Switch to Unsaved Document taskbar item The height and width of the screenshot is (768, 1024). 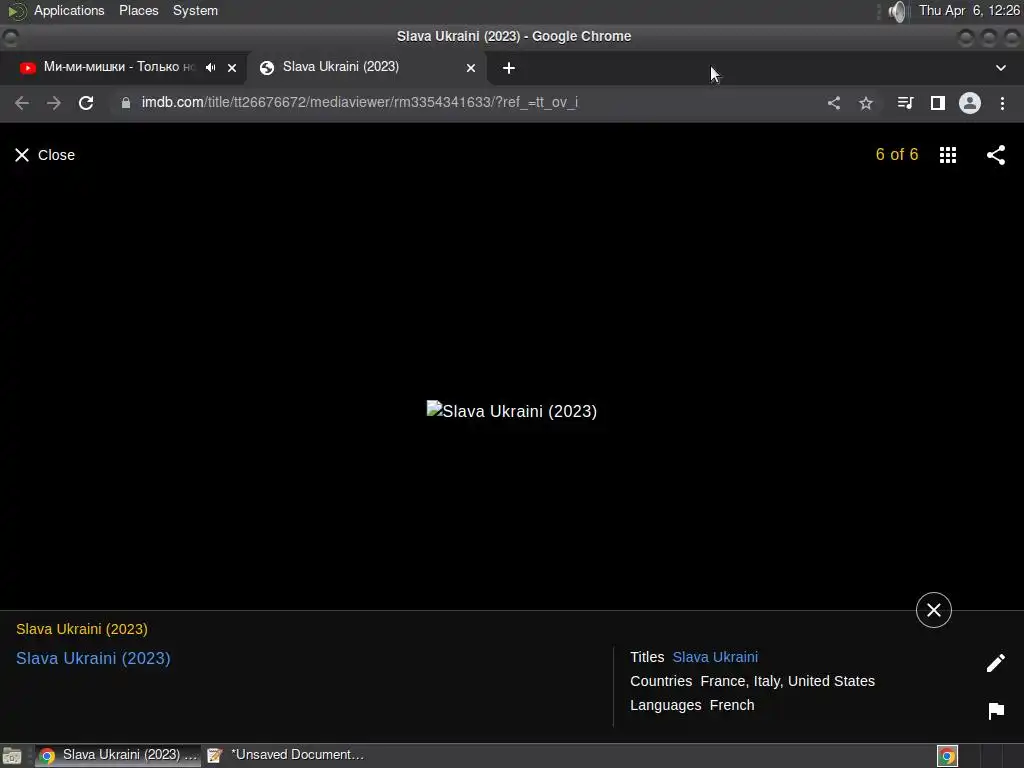[286, 755]
